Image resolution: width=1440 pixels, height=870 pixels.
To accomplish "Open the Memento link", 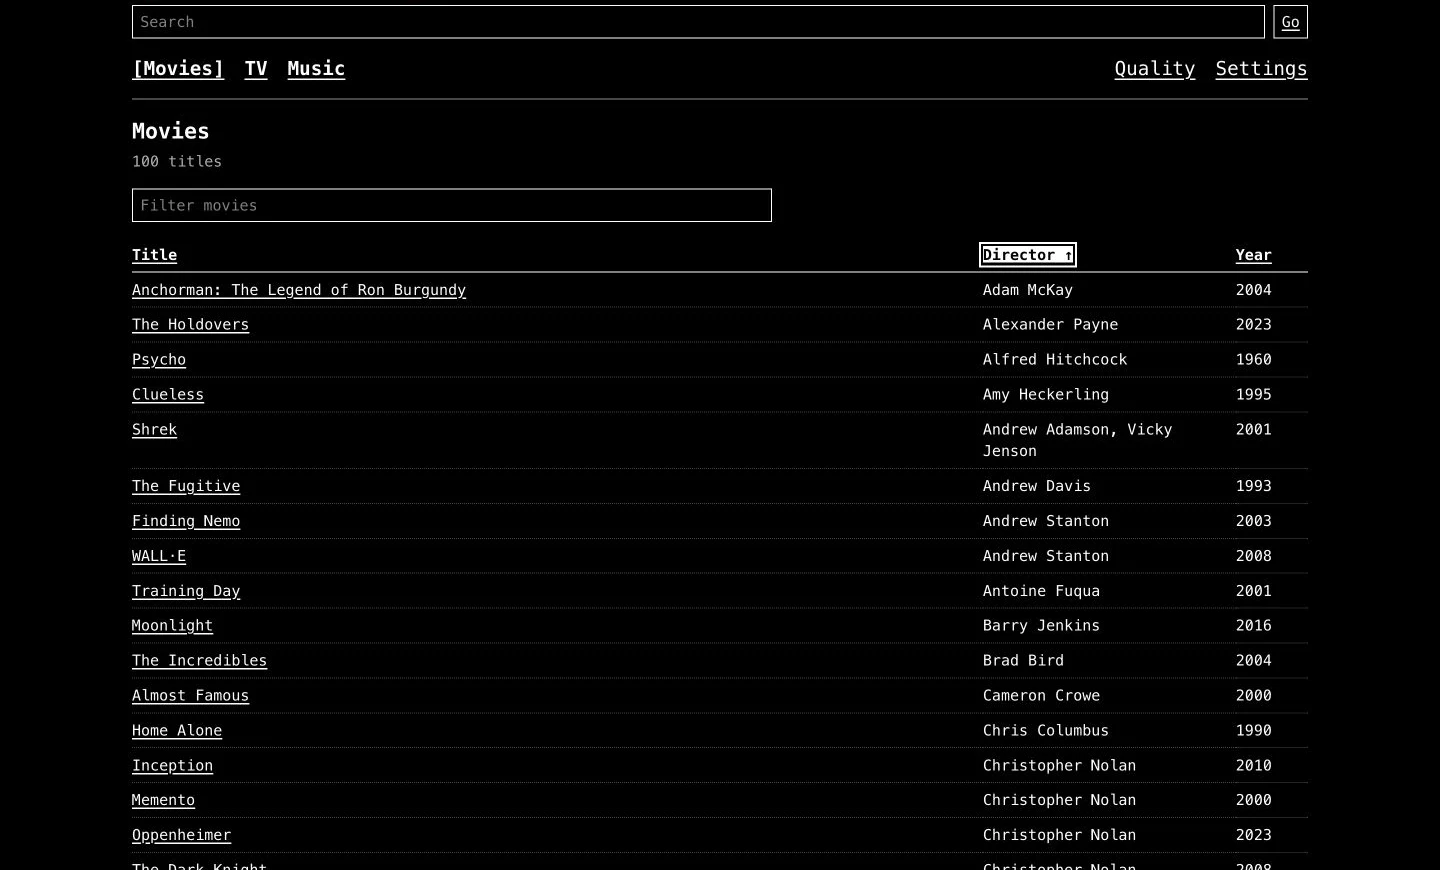I will [x=163, y=800].
